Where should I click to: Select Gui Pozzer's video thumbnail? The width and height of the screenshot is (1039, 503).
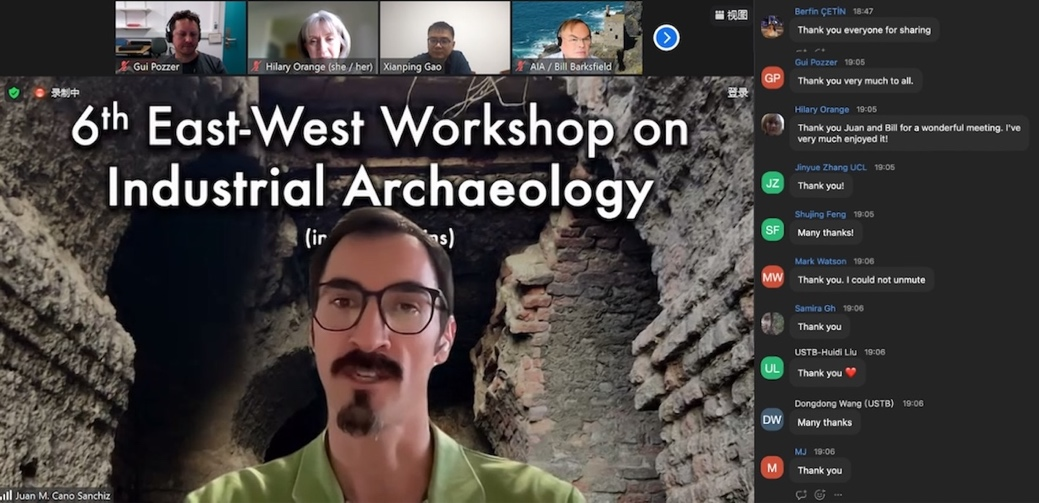(180, 37)
